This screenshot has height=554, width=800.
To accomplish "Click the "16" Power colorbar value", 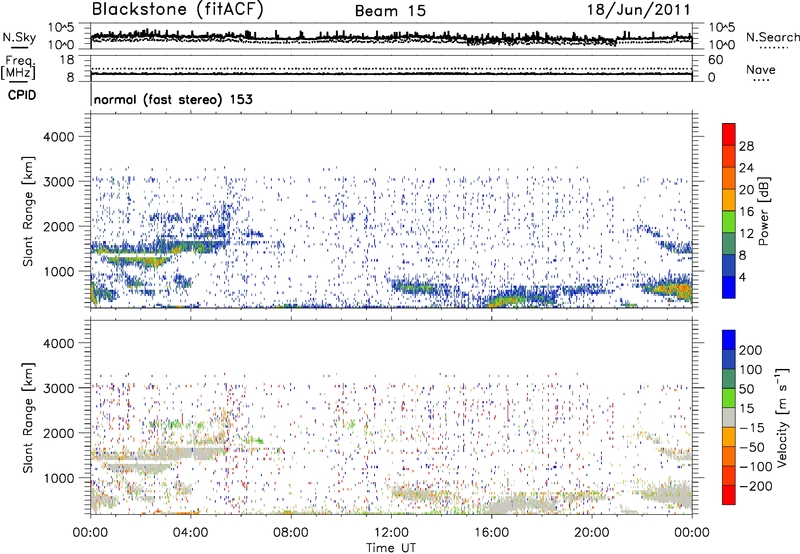I will point(746,211).
